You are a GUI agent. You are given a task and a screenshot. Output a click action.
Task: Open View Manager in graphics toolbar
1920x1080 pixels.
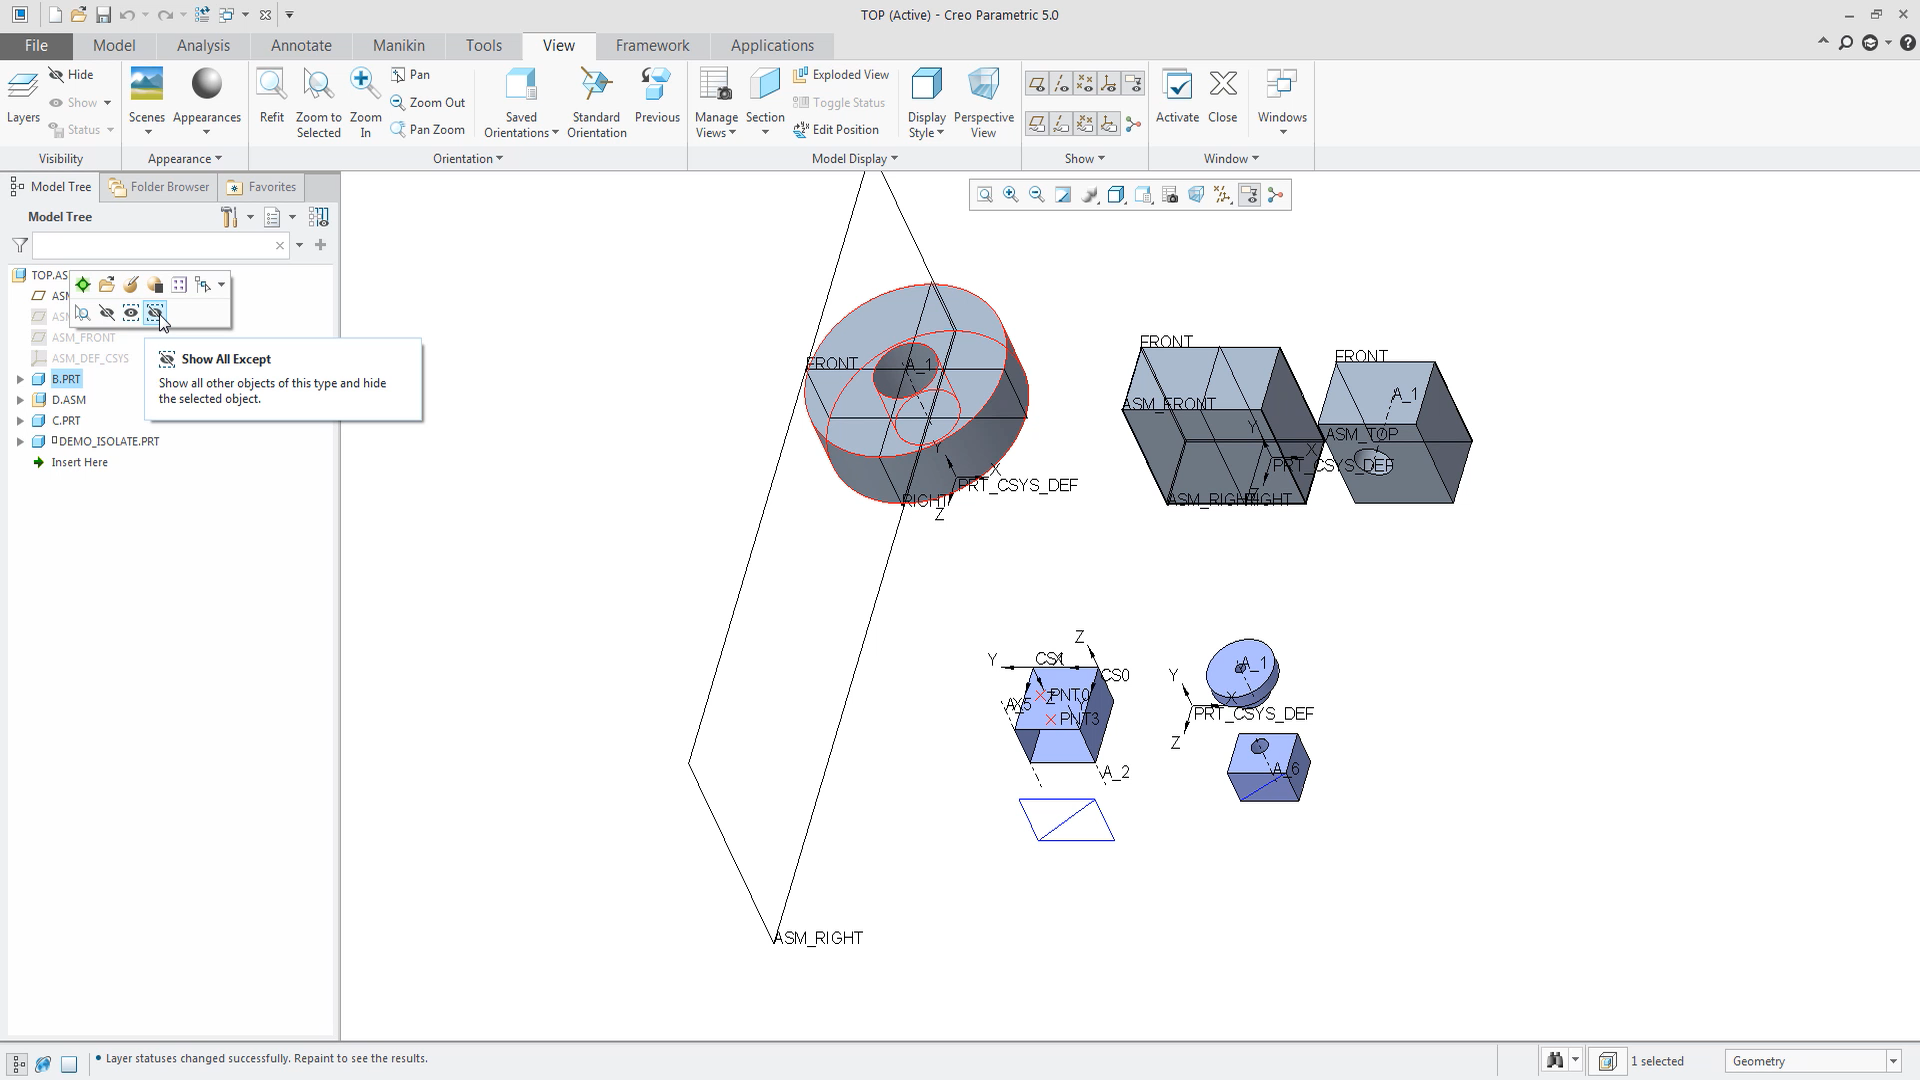pyautogui.click(x=1169, y=195)
